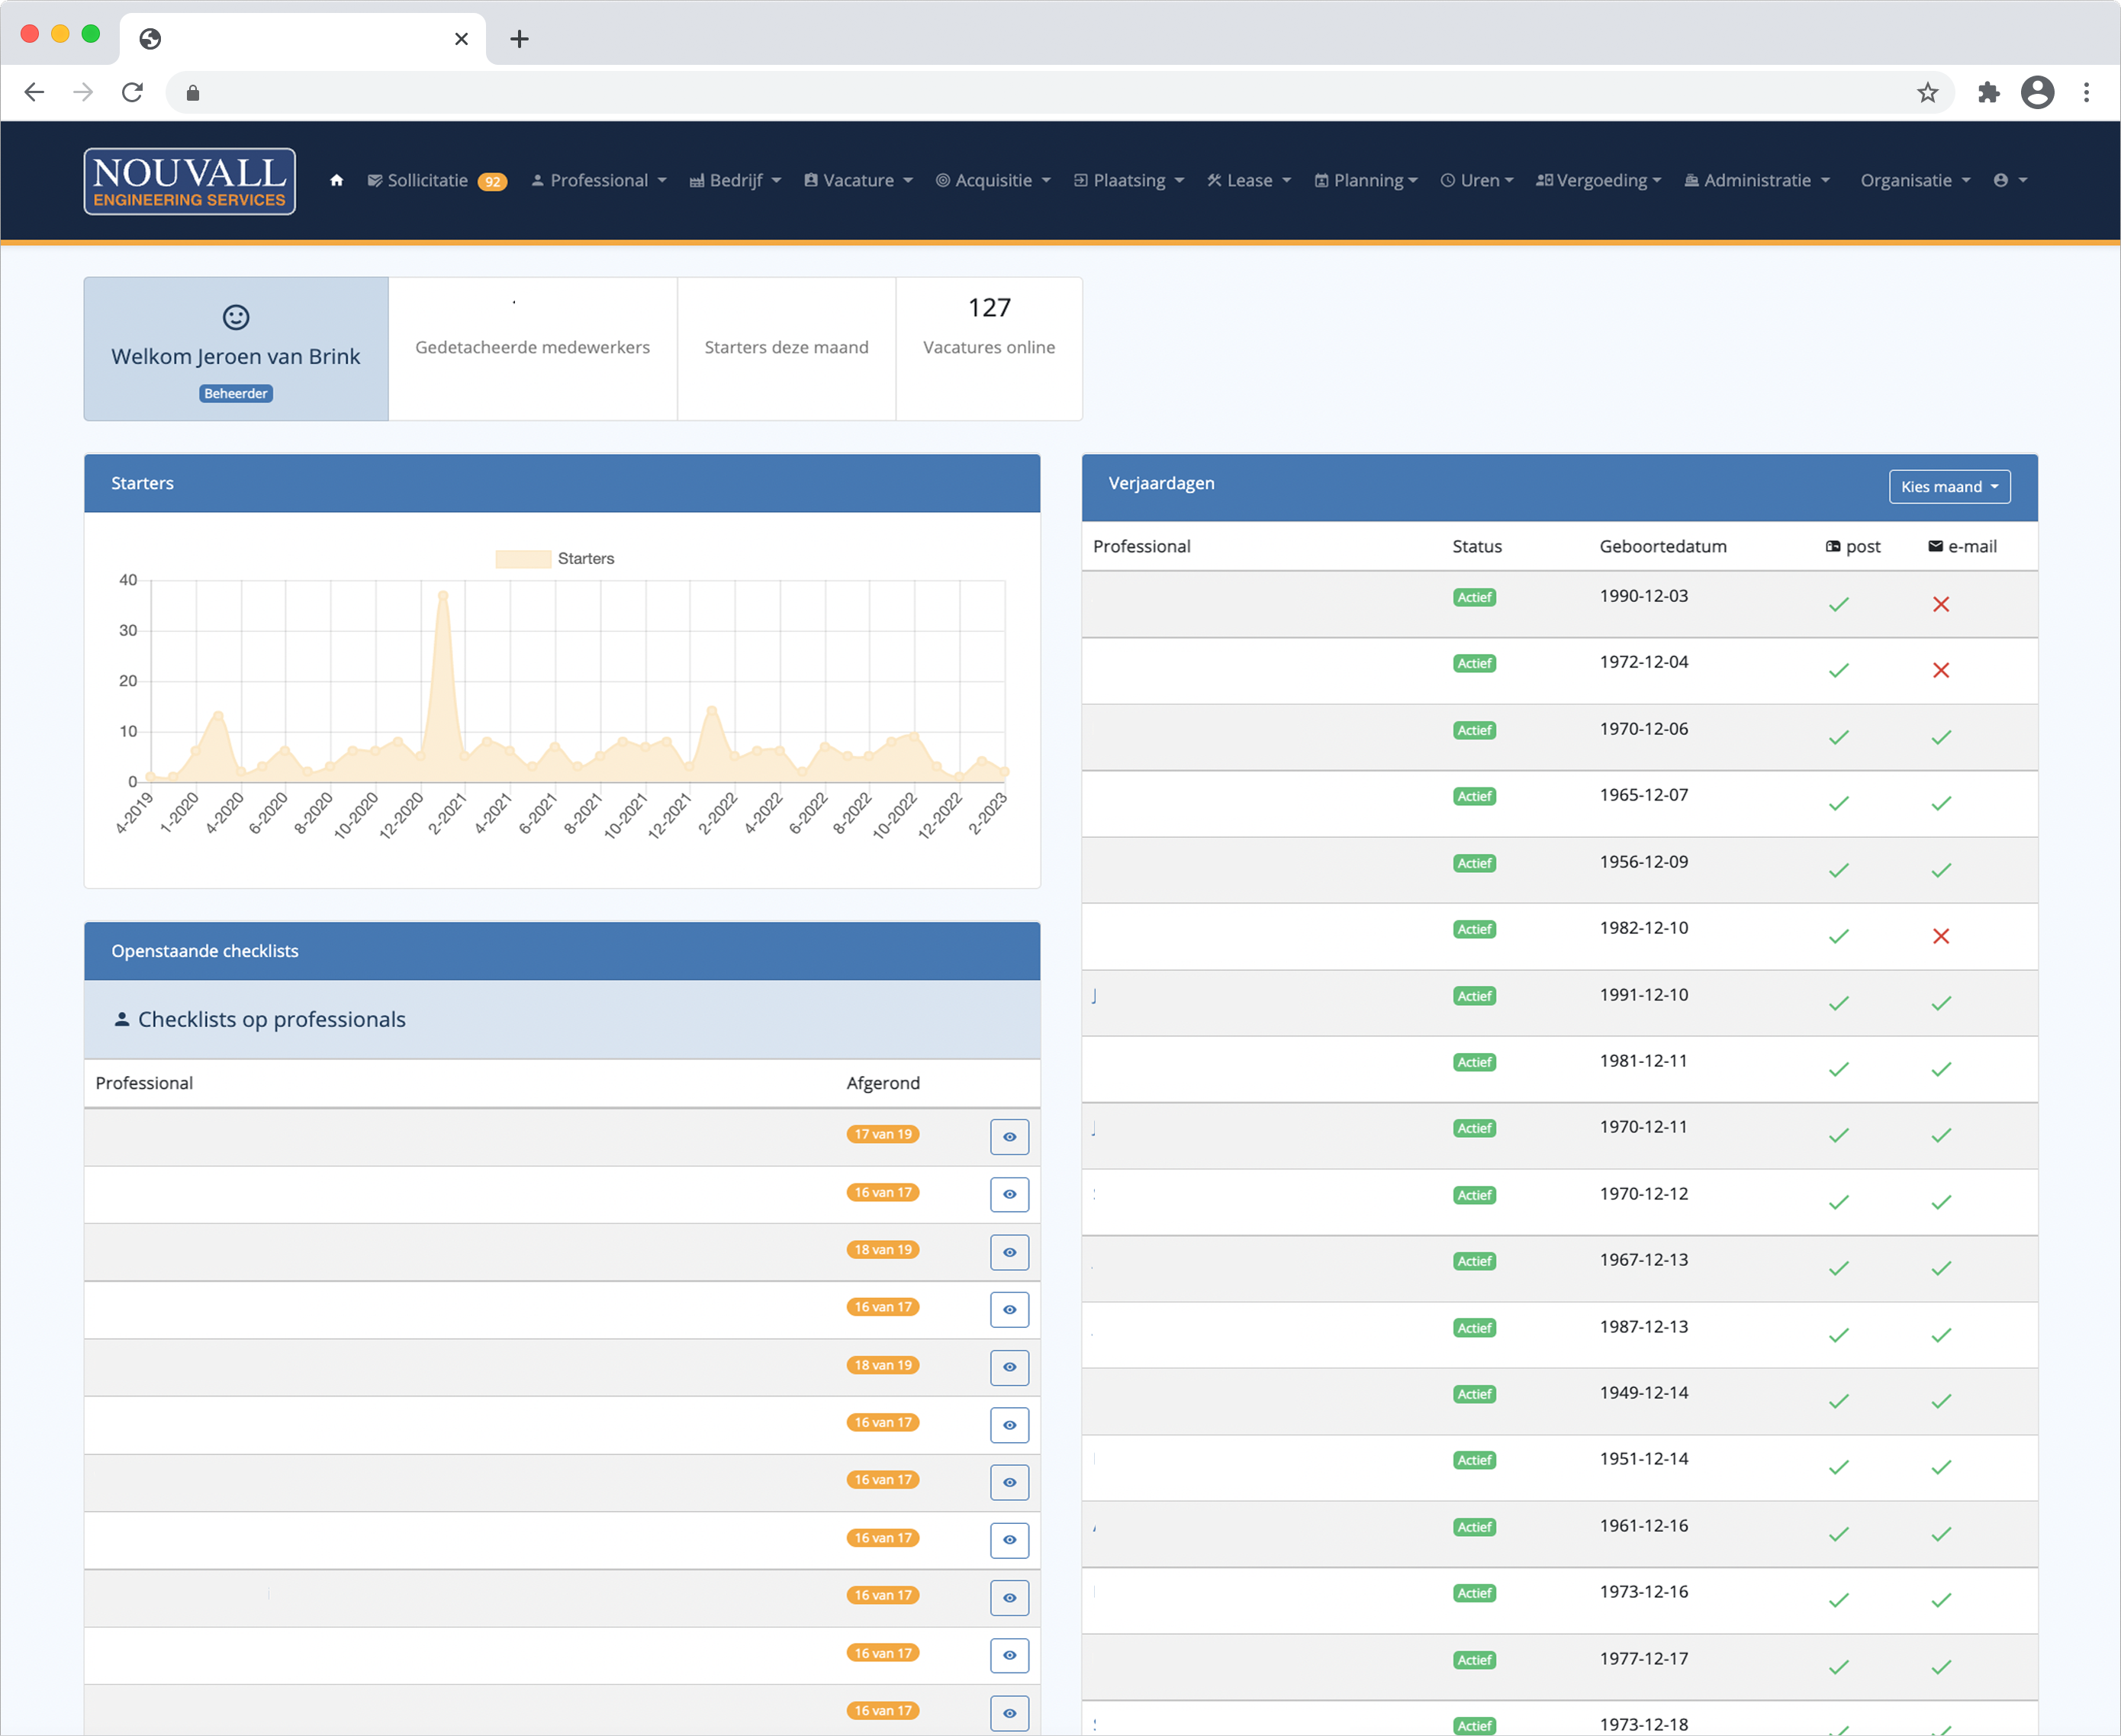Open browser extensions puzzle icon
This screenshot has height=1736, width=2121.
point(1988,93)
